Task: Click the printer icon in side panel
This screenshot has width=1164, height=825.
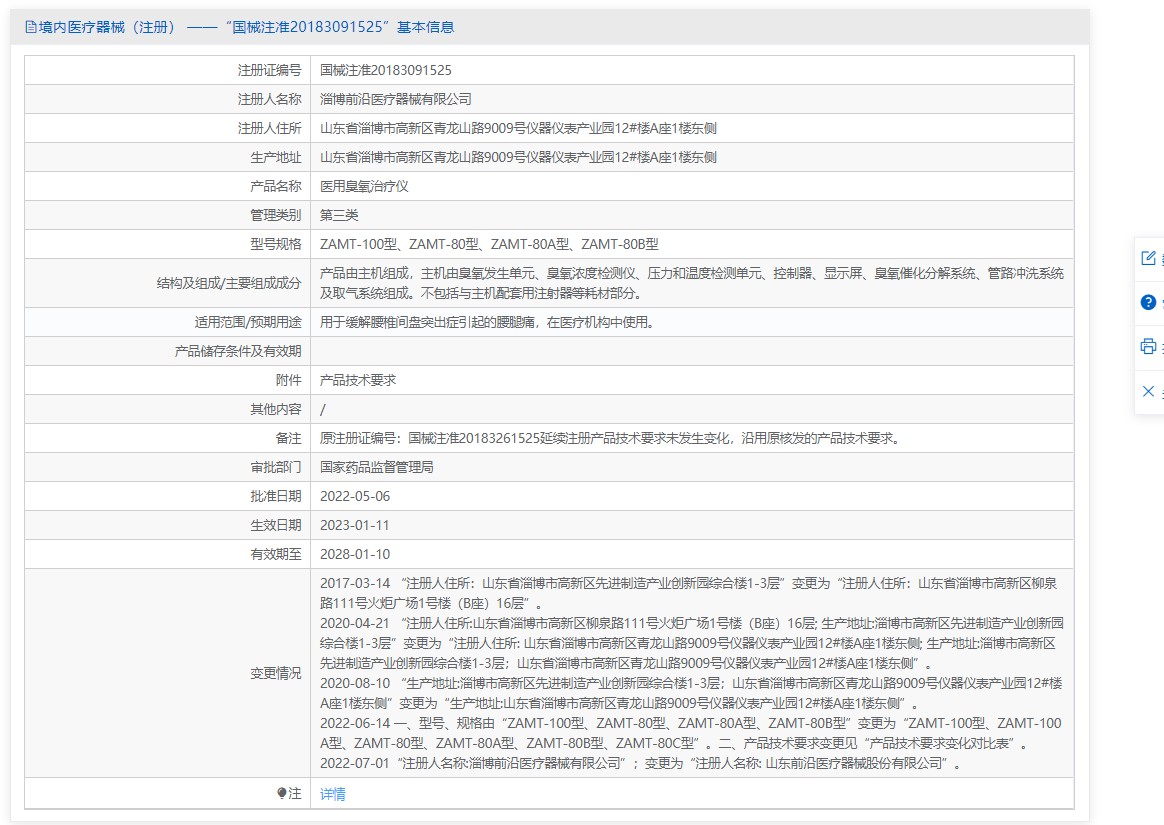Action: pyautogui.click(x=1148, y=346)
